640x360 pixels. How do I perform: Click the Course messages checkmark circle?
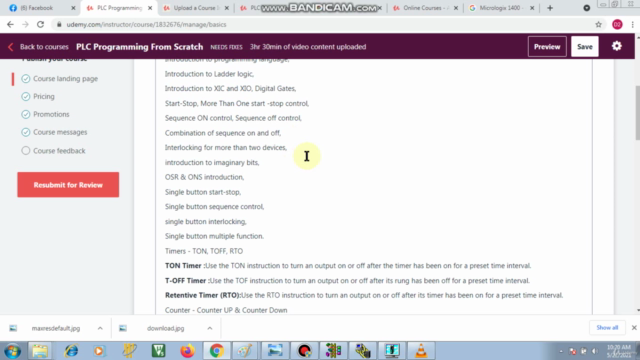tap(26, 132)
